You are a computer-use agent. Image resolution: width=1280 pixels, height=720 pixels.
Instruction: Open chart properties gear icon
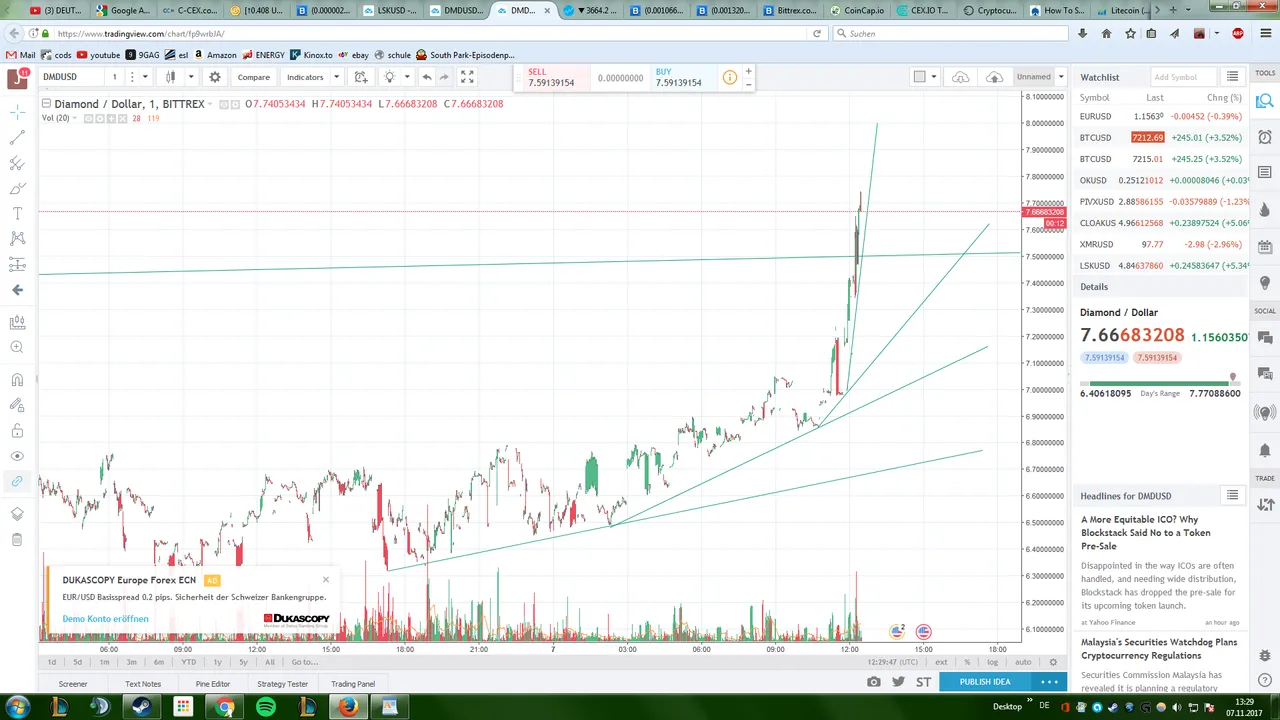(x=215, y=77)
